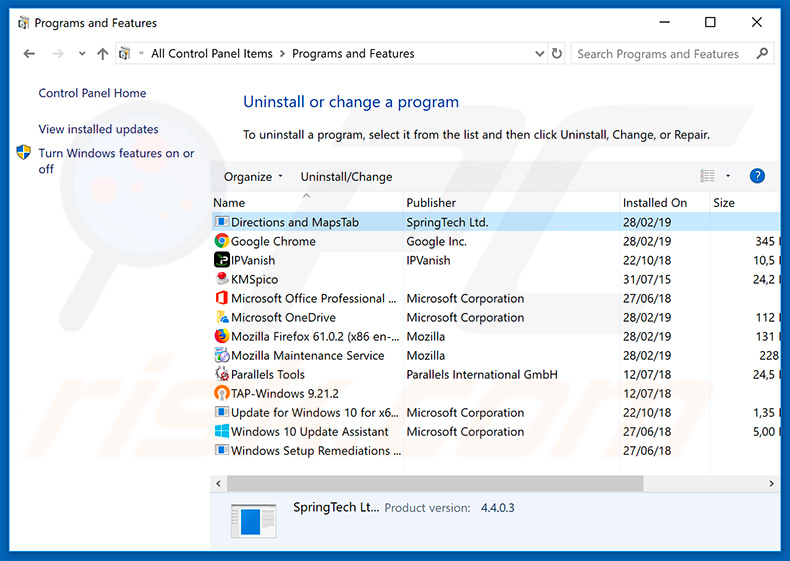Expand the address bar history dropdown
Viewport: 790px width, 561px height.
pos(539,54)
